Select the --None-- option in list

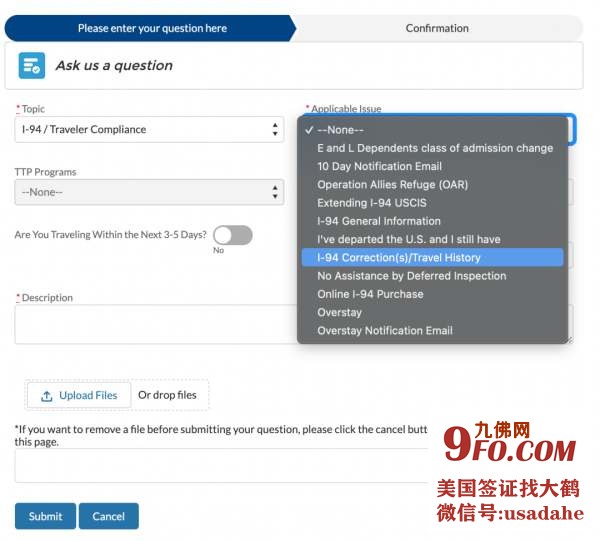pos(340,130)
